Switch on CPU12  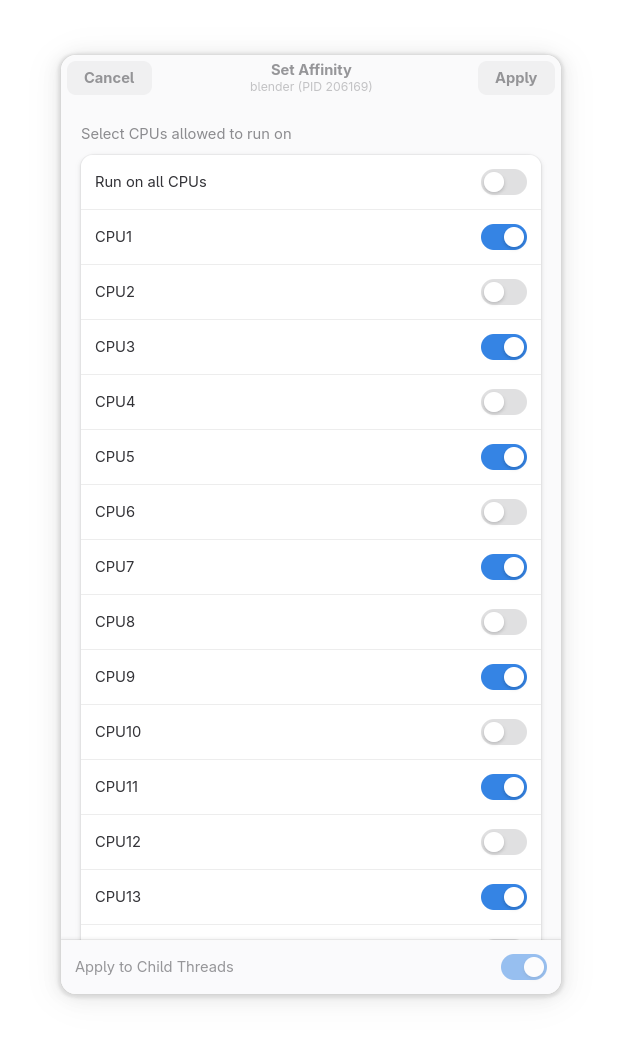503,842
